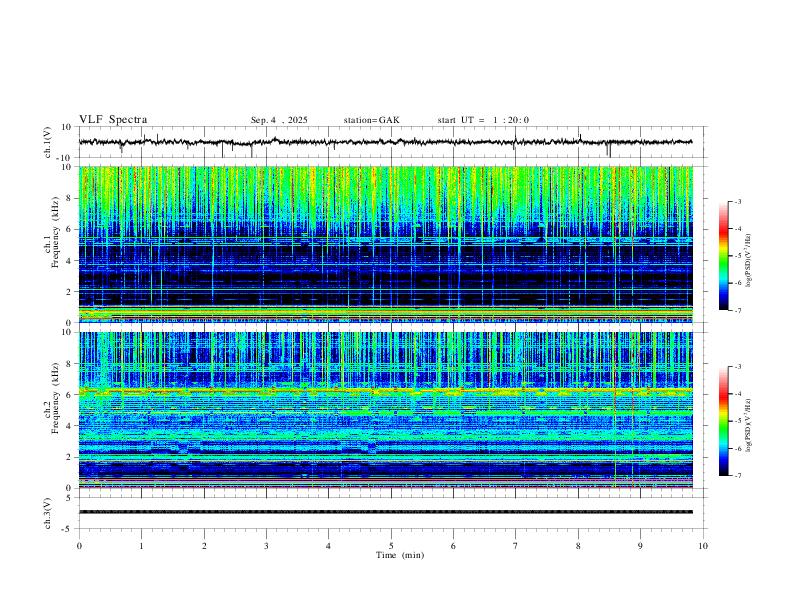Click the '-7' label on lower color scale
The width and height of the screenshot is (792, 612).
(x=738, y=475)
